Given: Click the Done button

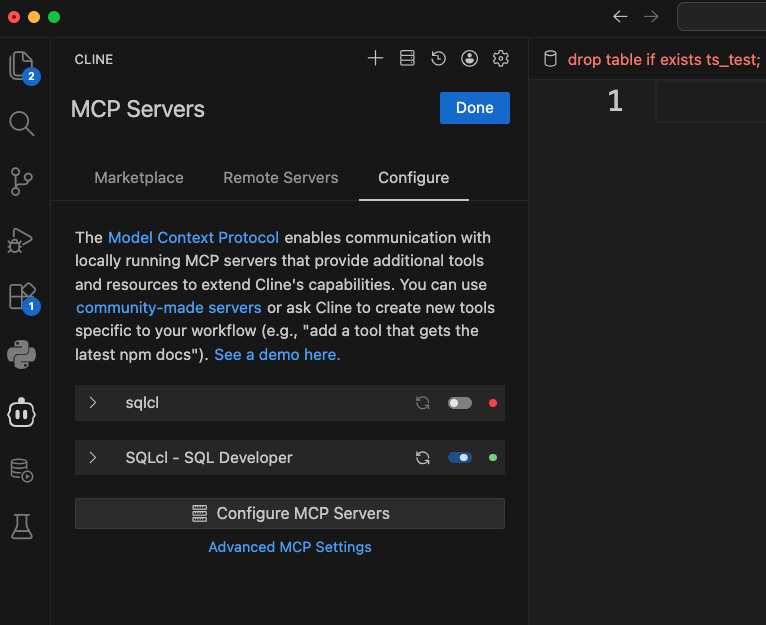Looking at the screenshot, I should [x=474, y=108].
